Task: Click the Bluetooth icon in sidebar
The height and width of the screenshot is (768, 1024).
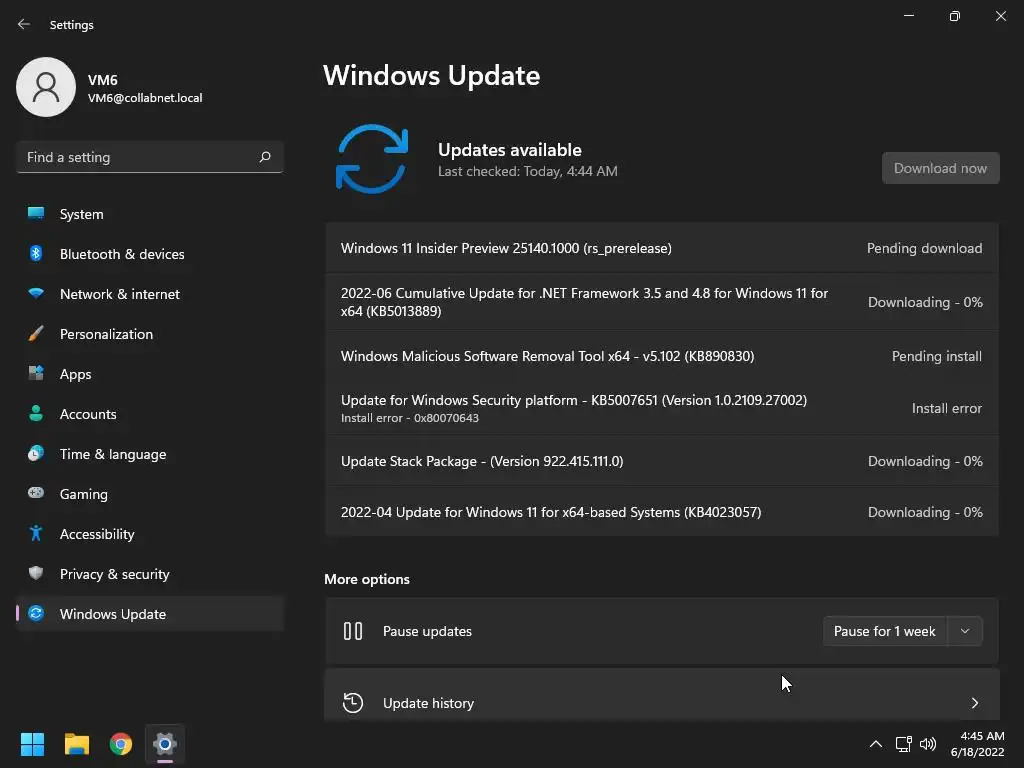Action: (x=36, y=253)
